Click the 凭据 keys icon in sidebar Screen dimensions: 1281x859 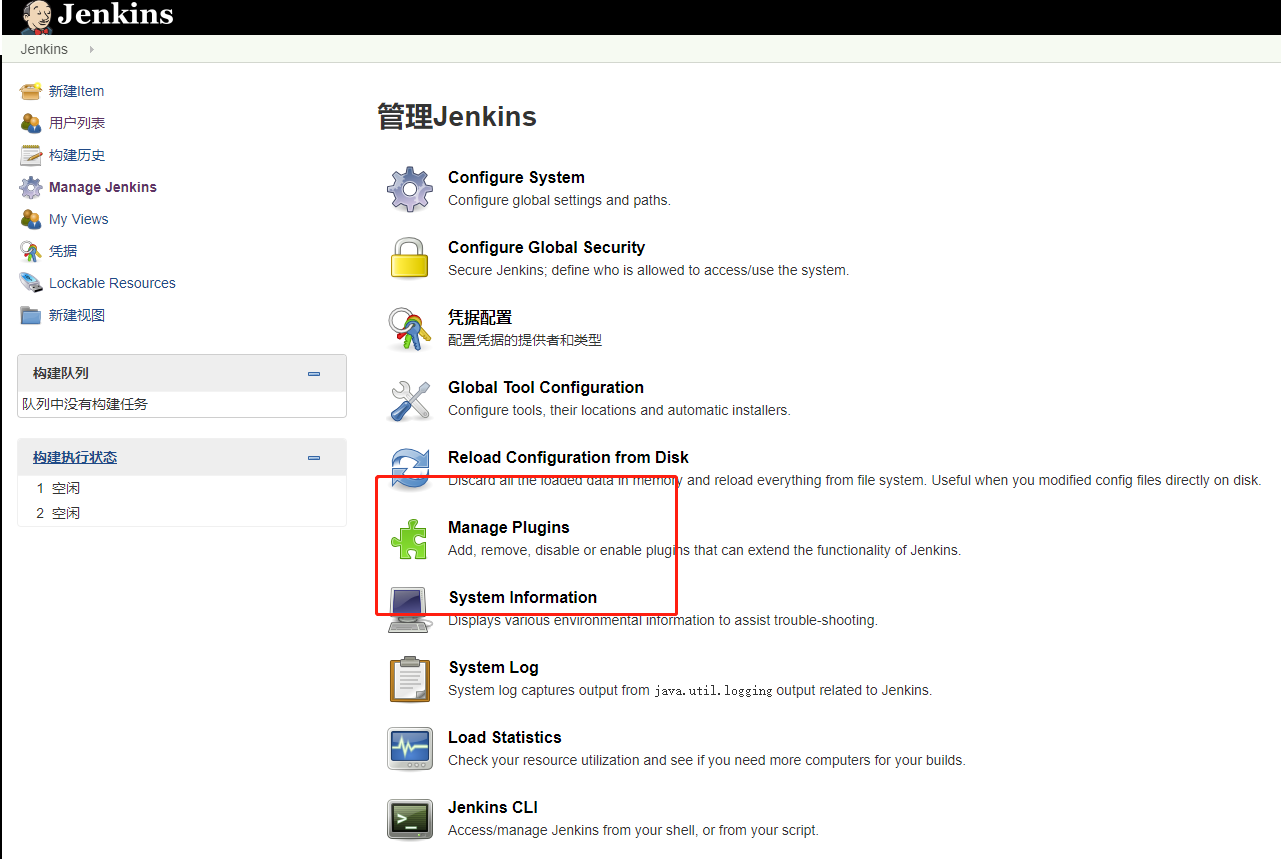tap(31, 251)
